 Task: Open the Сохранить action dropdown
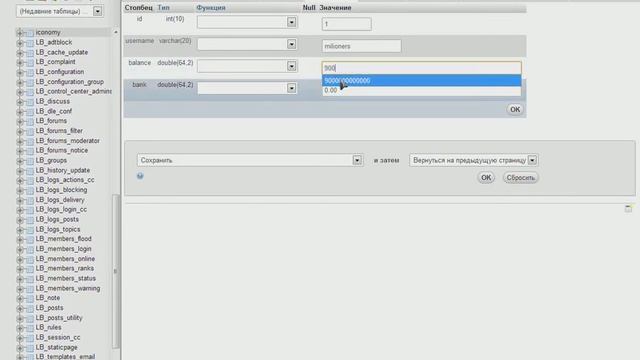250,160
